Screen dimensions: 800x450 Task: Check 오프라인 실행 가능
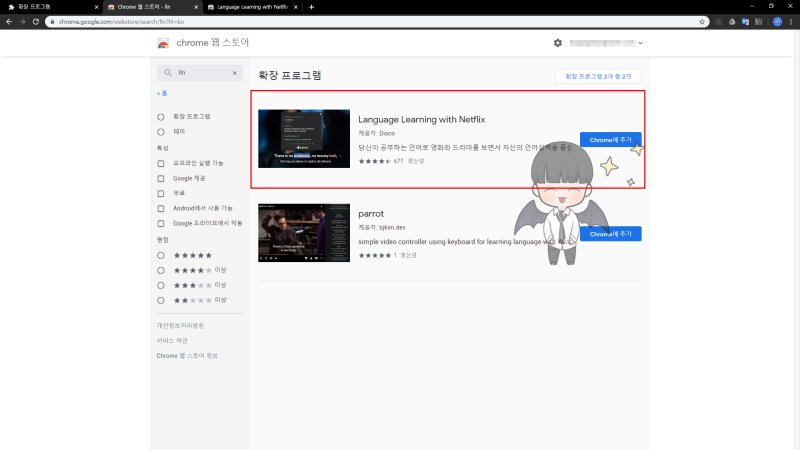pos(161,163)
